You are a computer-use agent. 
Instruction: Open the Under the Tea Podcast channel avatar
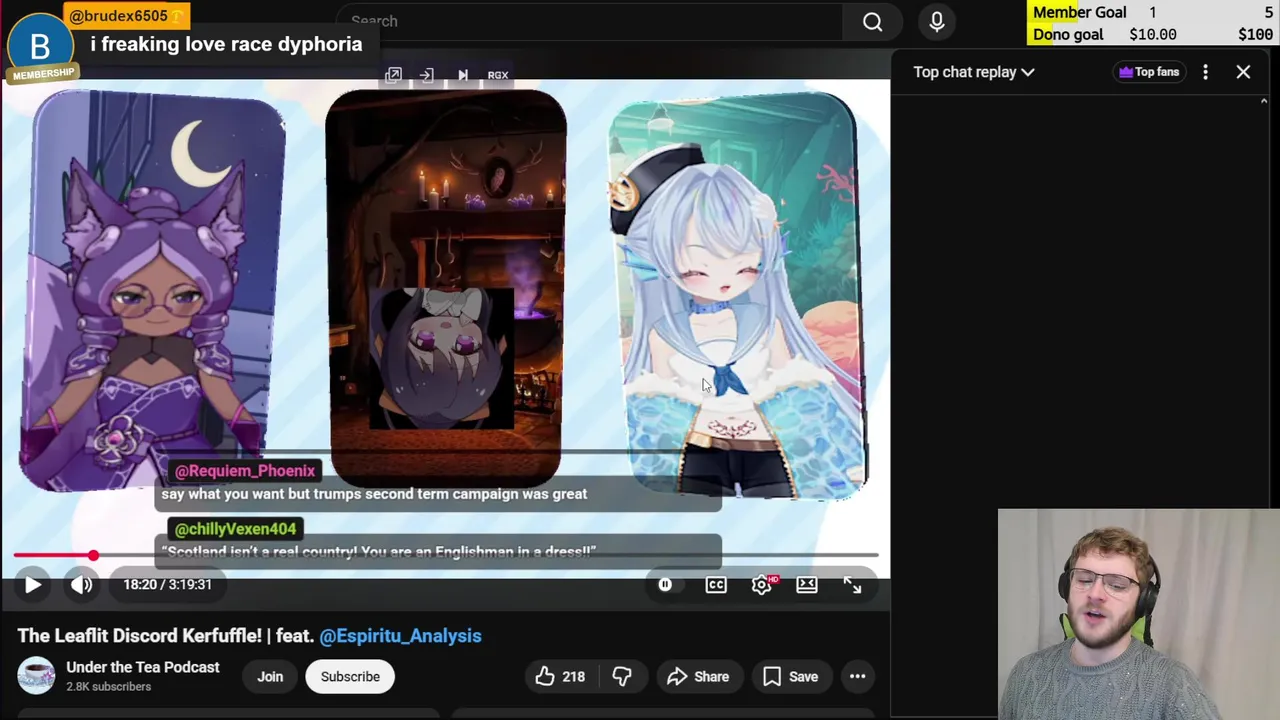click(36, 677)
